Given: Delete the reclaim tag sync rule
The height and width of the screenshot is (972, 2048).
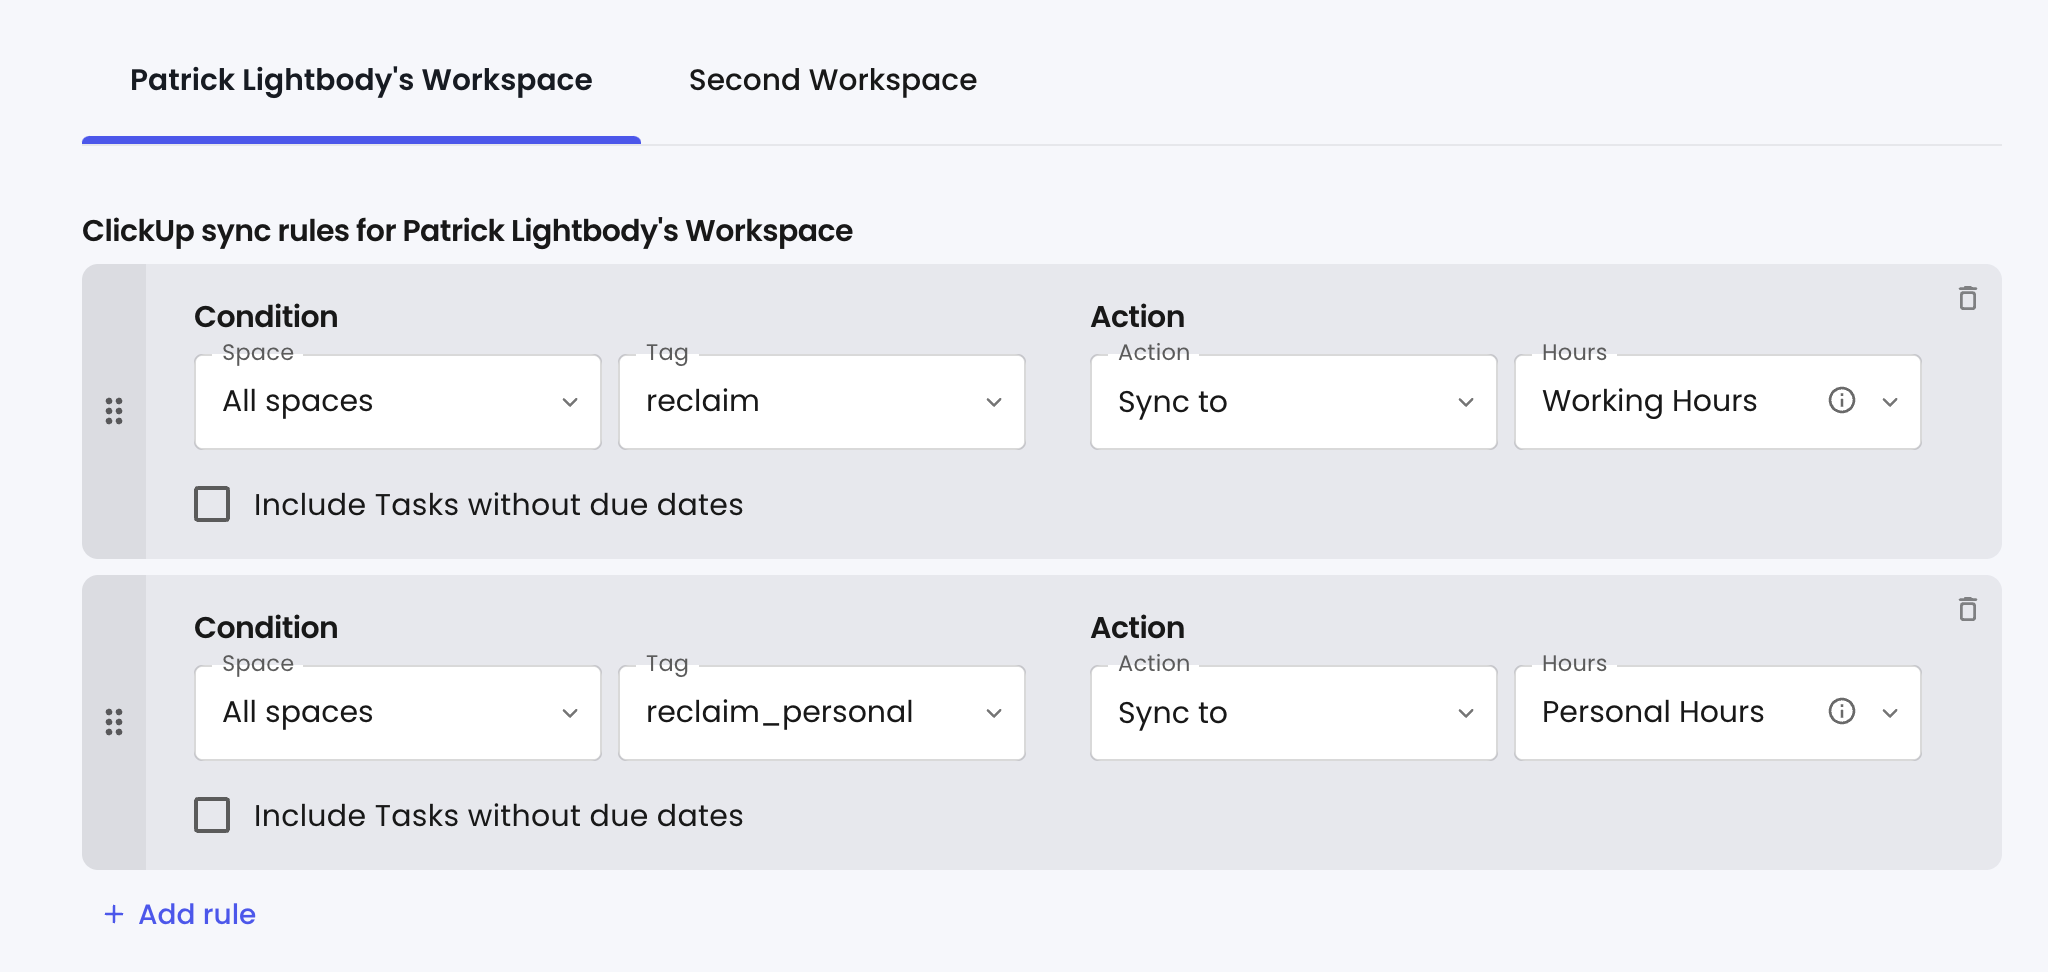Looking at the screenshot, I should click(x=1967, y=298).
